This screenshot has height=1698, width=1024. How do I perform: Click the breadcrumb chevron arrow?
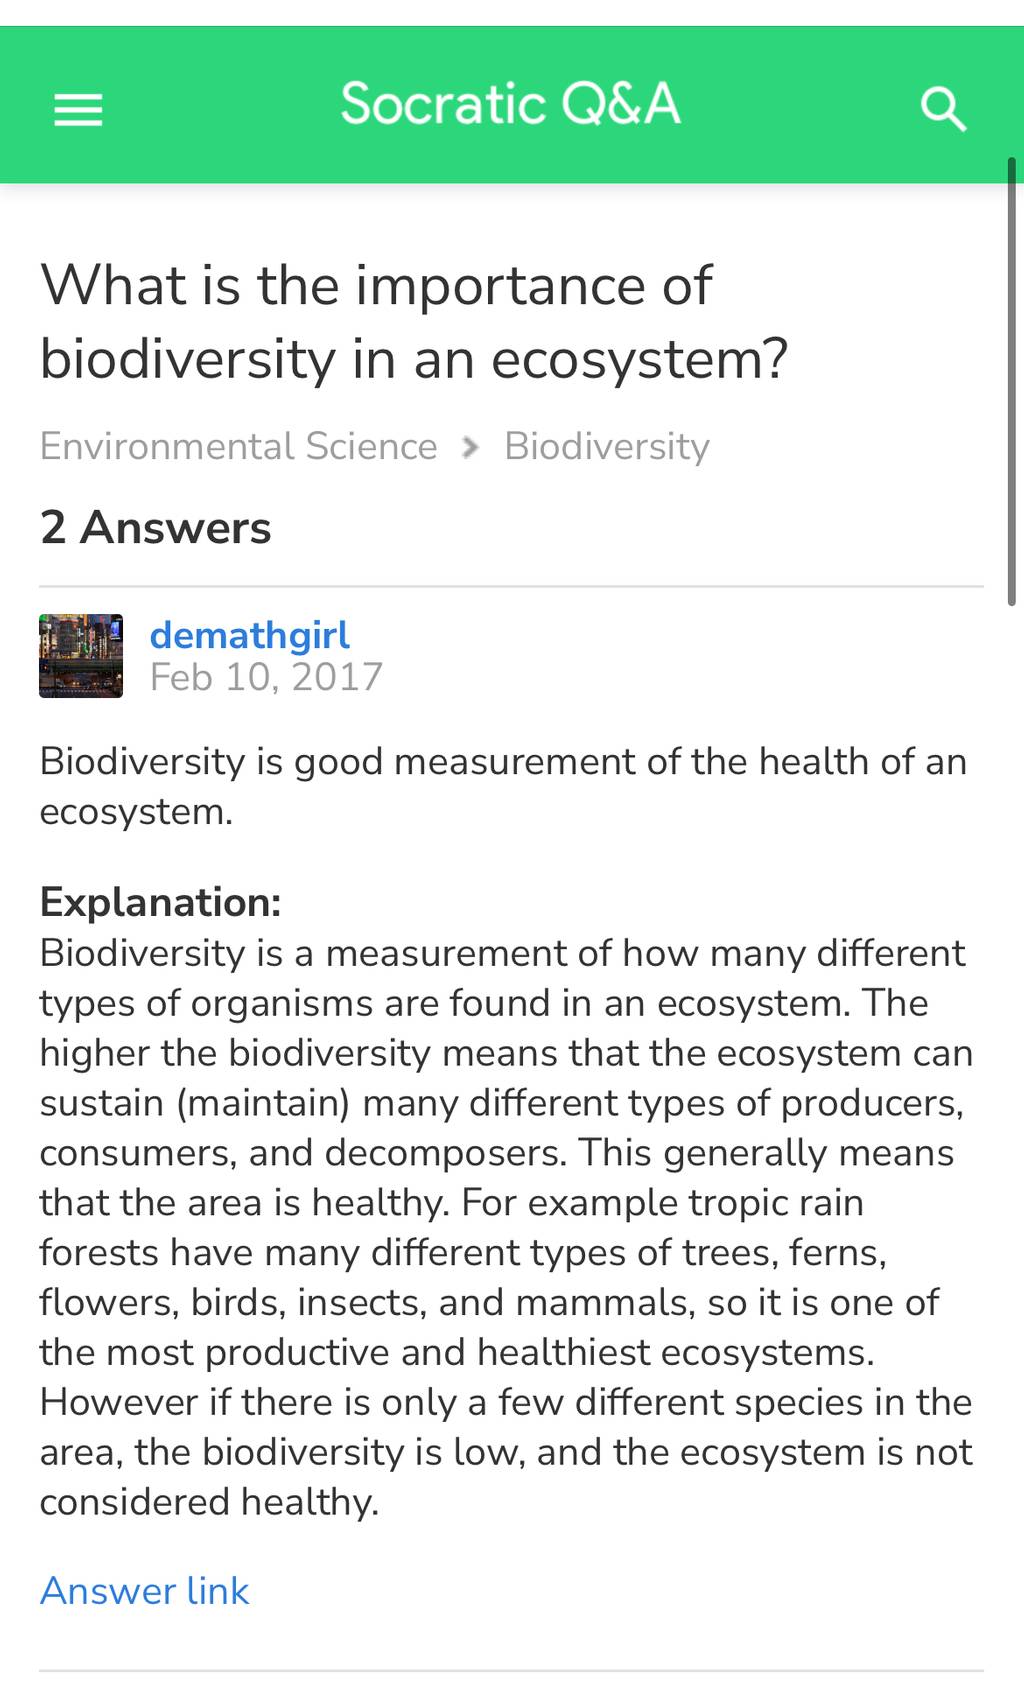[470, 447]
